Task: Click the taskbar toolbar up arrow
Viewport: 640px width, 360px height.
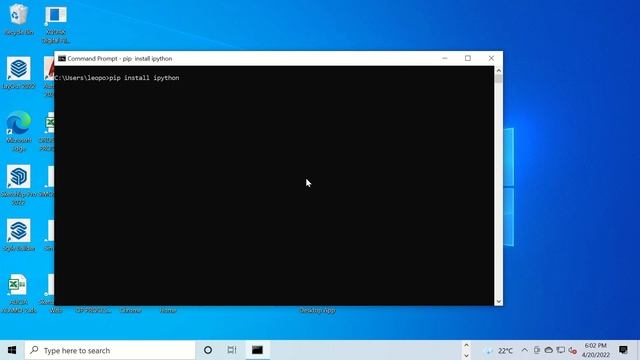Action: coord(466,345)
